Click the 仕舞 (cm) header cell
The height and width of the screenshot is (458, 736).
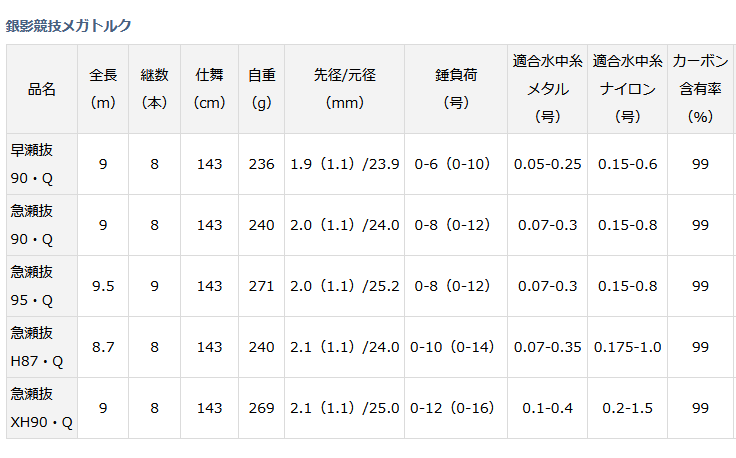209,89
